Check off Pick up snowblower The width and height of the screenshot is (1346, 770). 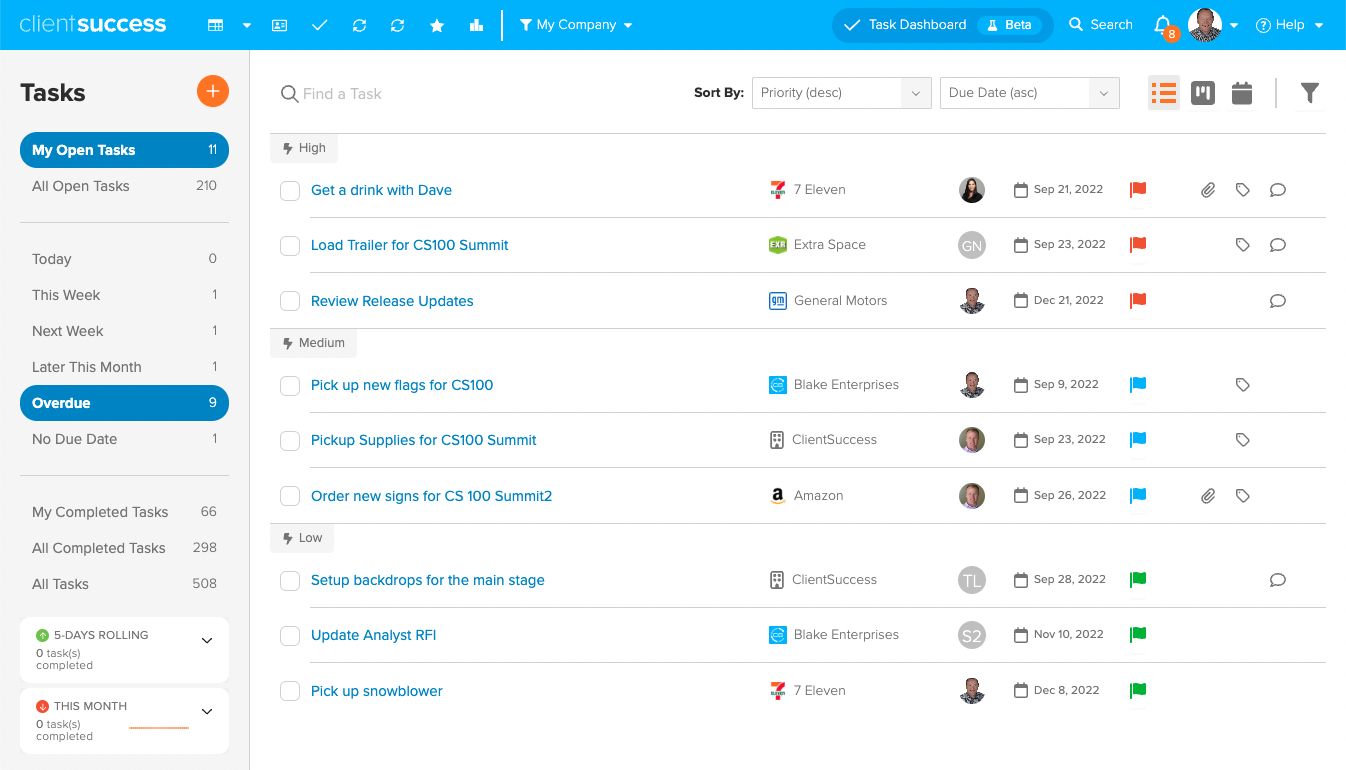point(290,691)
